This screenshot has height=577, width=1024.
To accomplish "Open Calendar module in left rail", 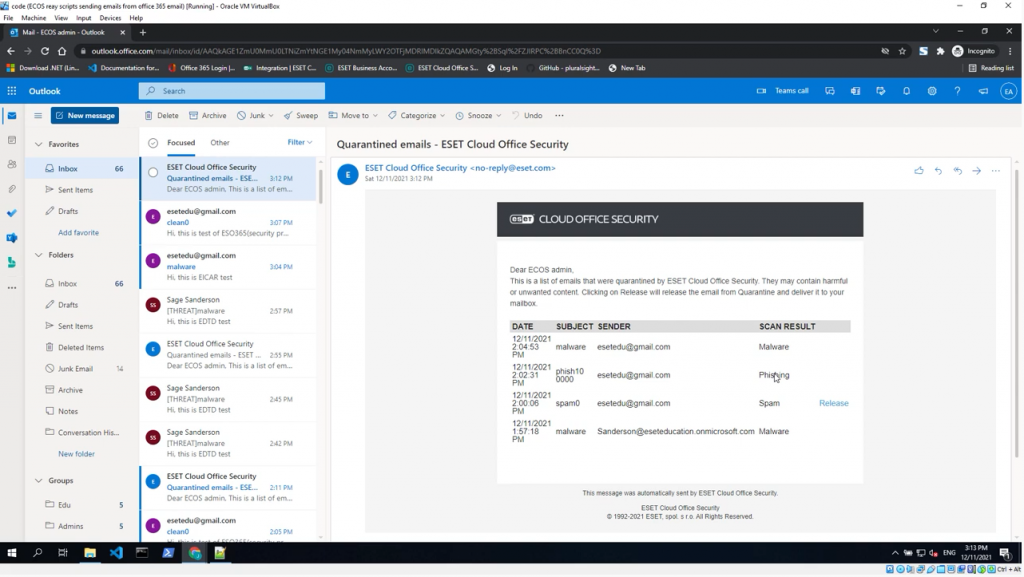I will (12, 140).
